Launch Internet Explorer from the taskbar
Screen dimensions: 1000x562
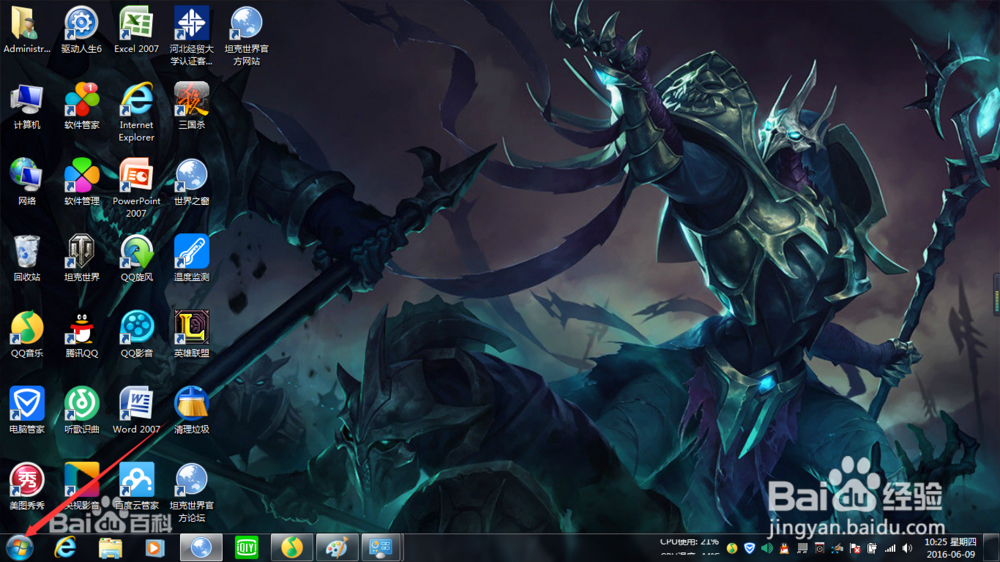coord(65,548)
